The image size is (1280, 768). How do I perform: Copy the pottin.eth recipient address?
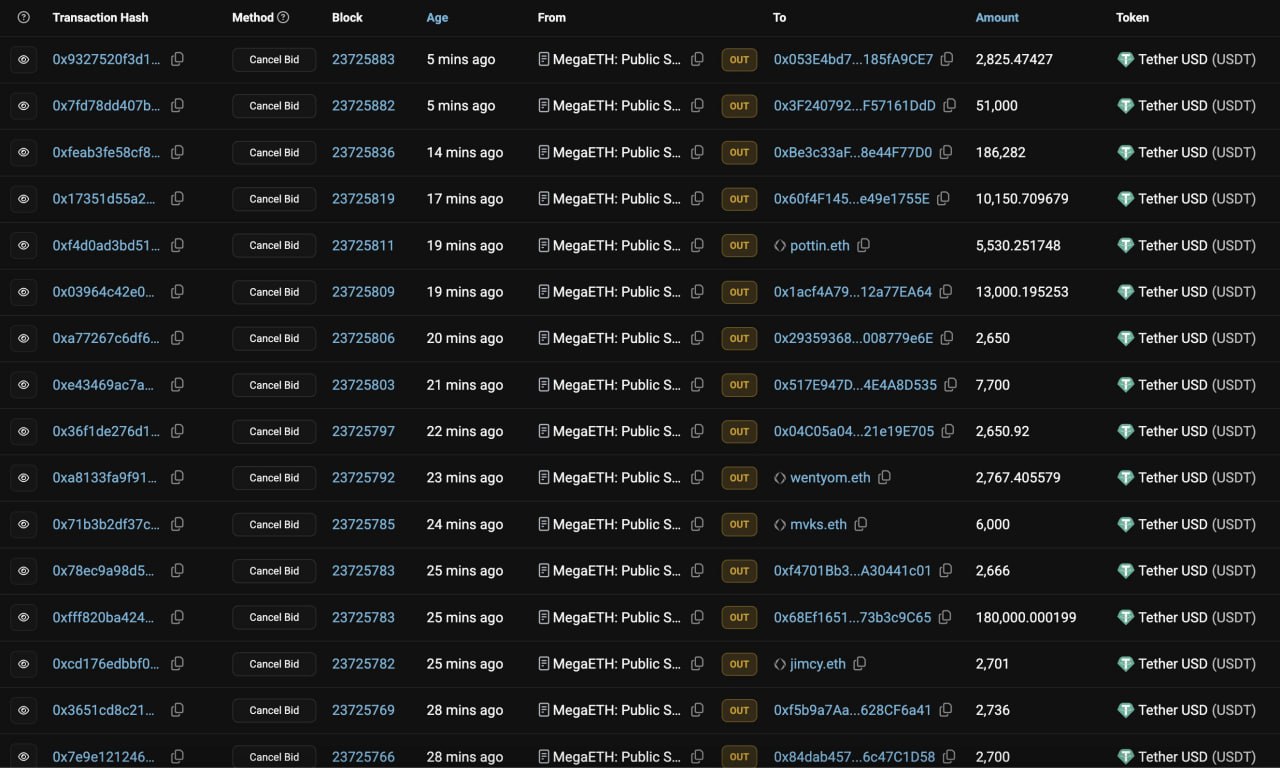(x=864, y=245)
